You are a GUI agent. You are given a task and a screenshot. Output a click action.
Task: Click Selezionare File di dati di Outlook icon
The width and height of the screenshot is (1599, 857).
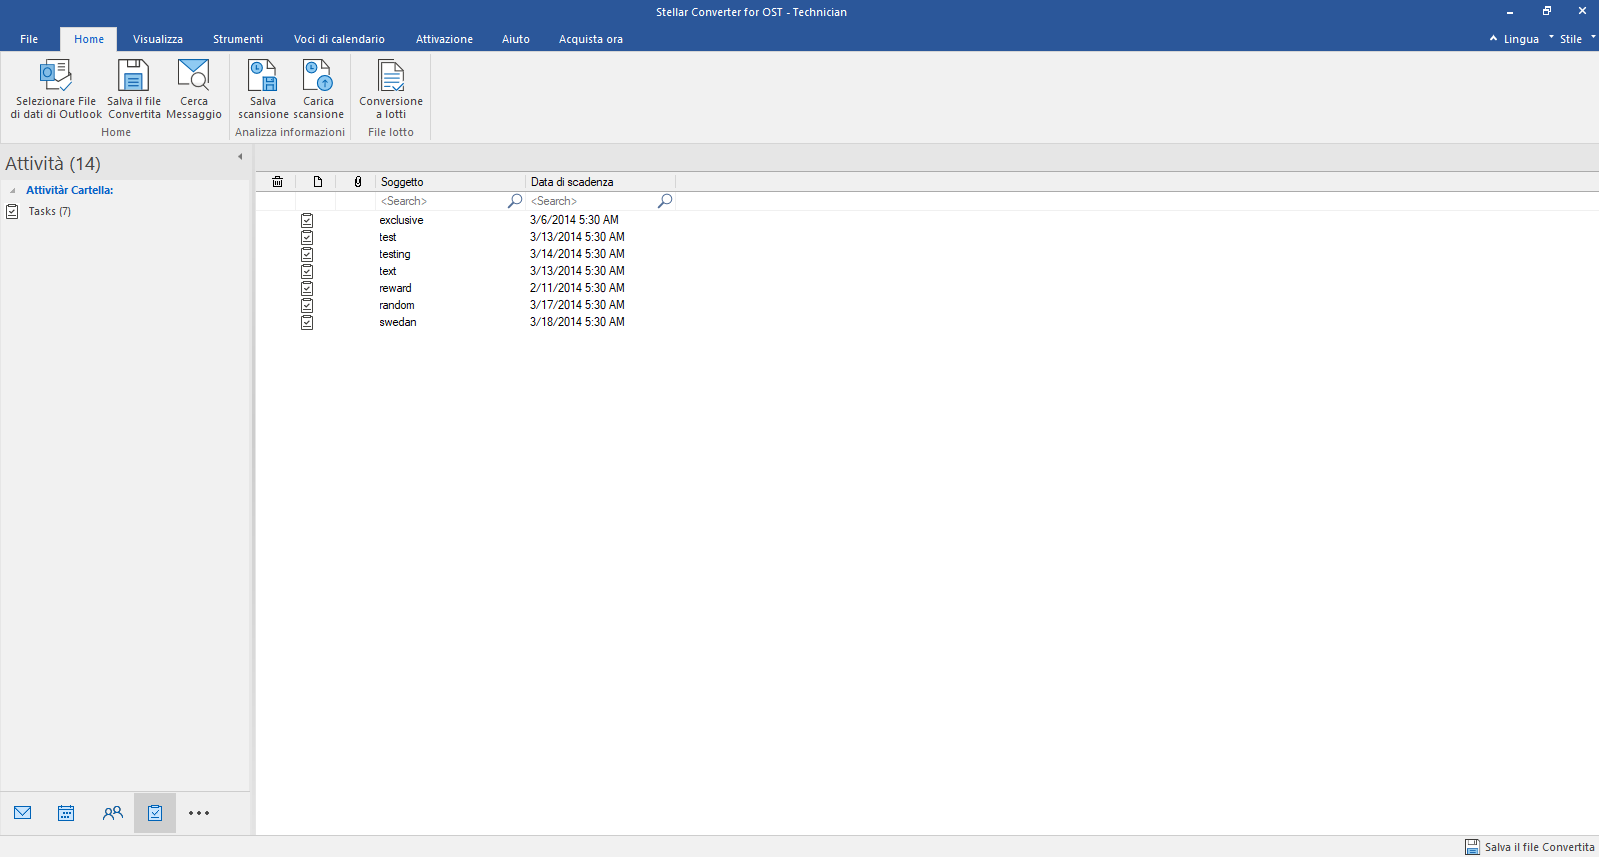(x=56, y=75)
